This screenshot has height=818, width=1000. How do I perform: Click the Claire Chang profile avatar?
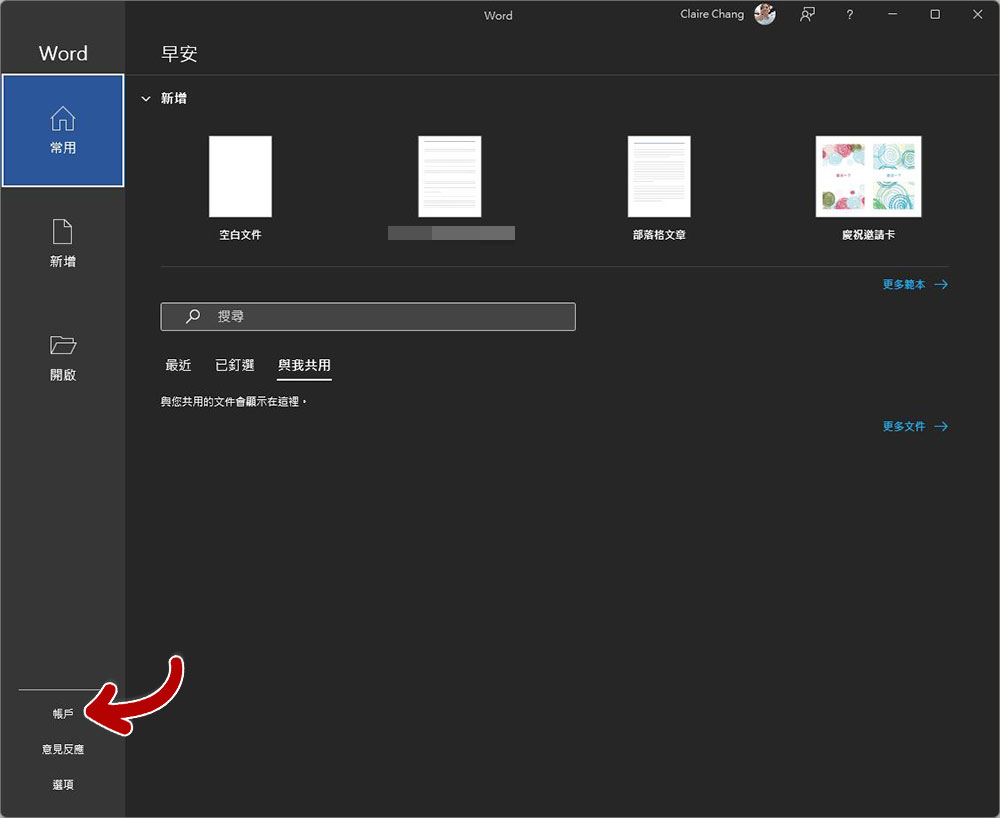[x=765, y=14]
